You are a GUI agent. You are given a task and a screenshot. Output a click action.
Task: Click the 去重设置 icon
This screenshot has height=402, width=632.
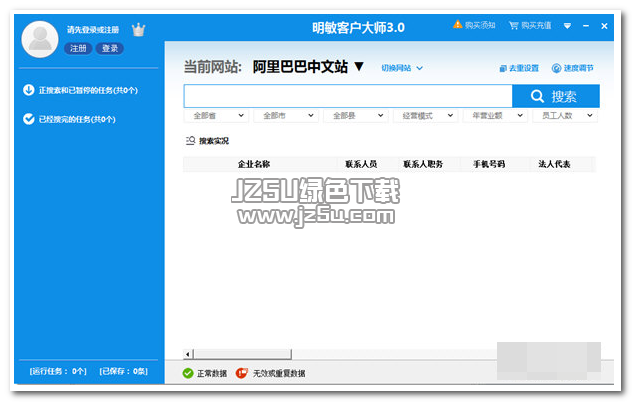pos(503,69)
